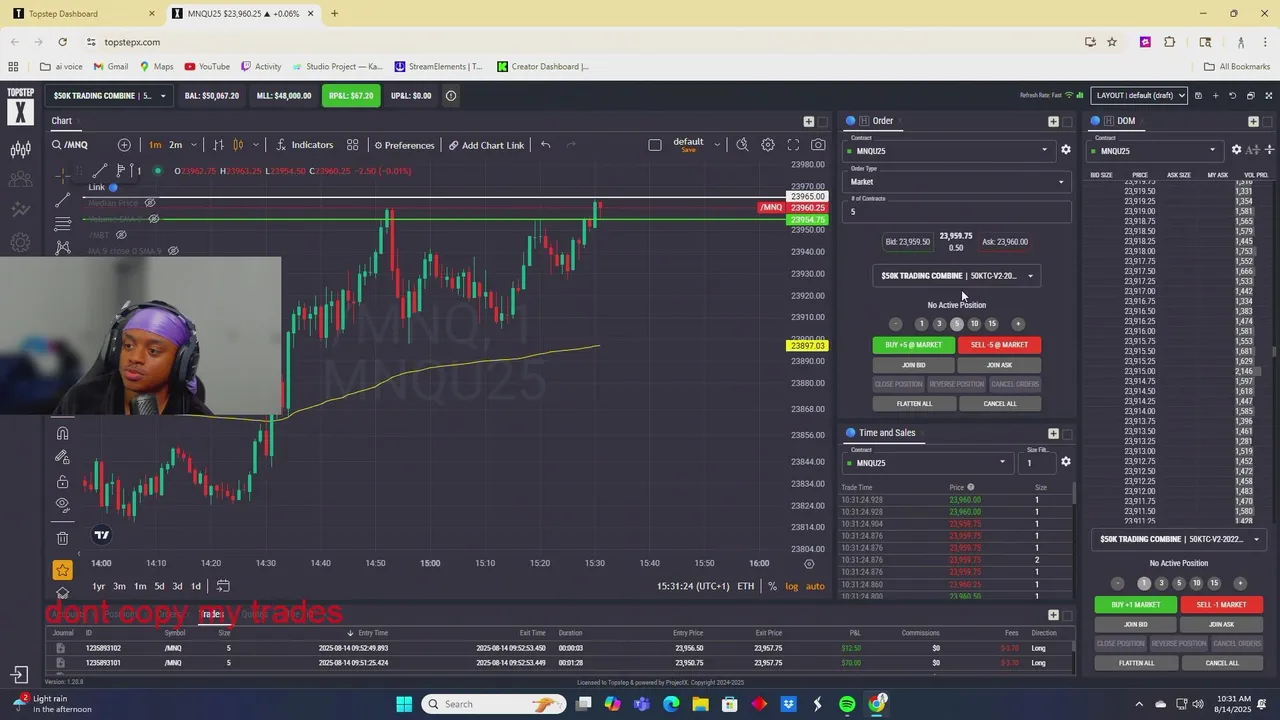
Task: Switch to the Trades tab
Action: coord(211,614)
